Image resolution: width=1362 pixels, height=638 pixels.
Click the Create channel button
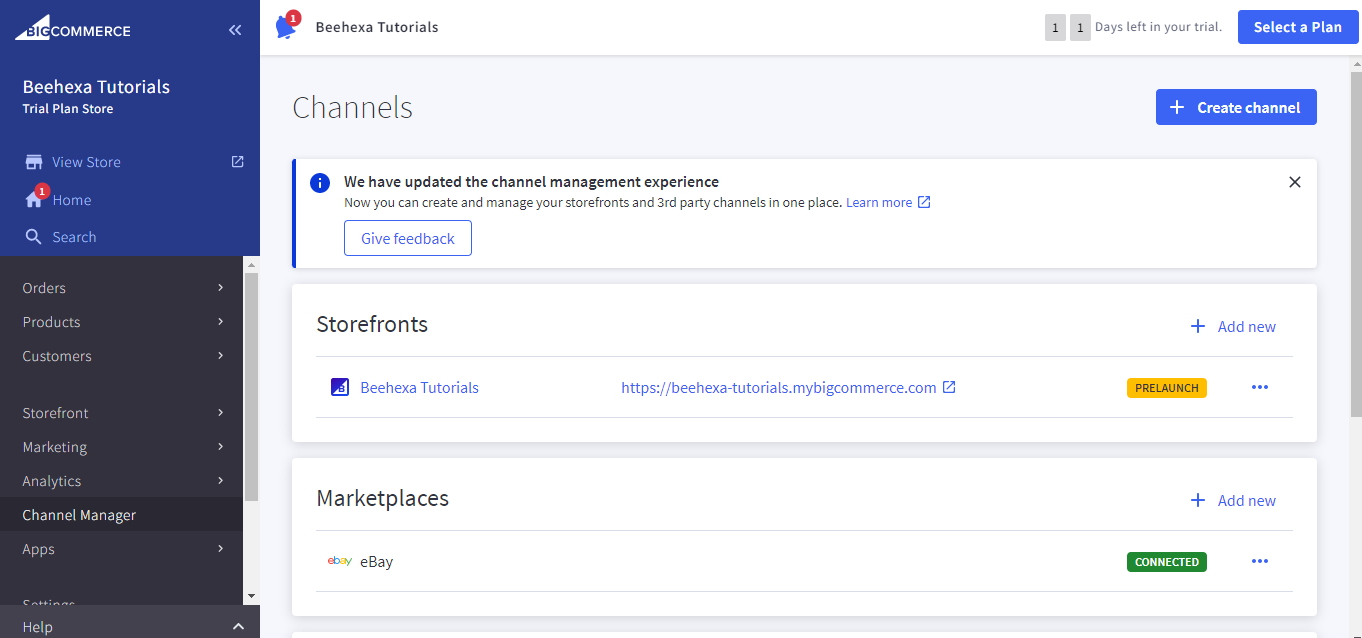1236,107
